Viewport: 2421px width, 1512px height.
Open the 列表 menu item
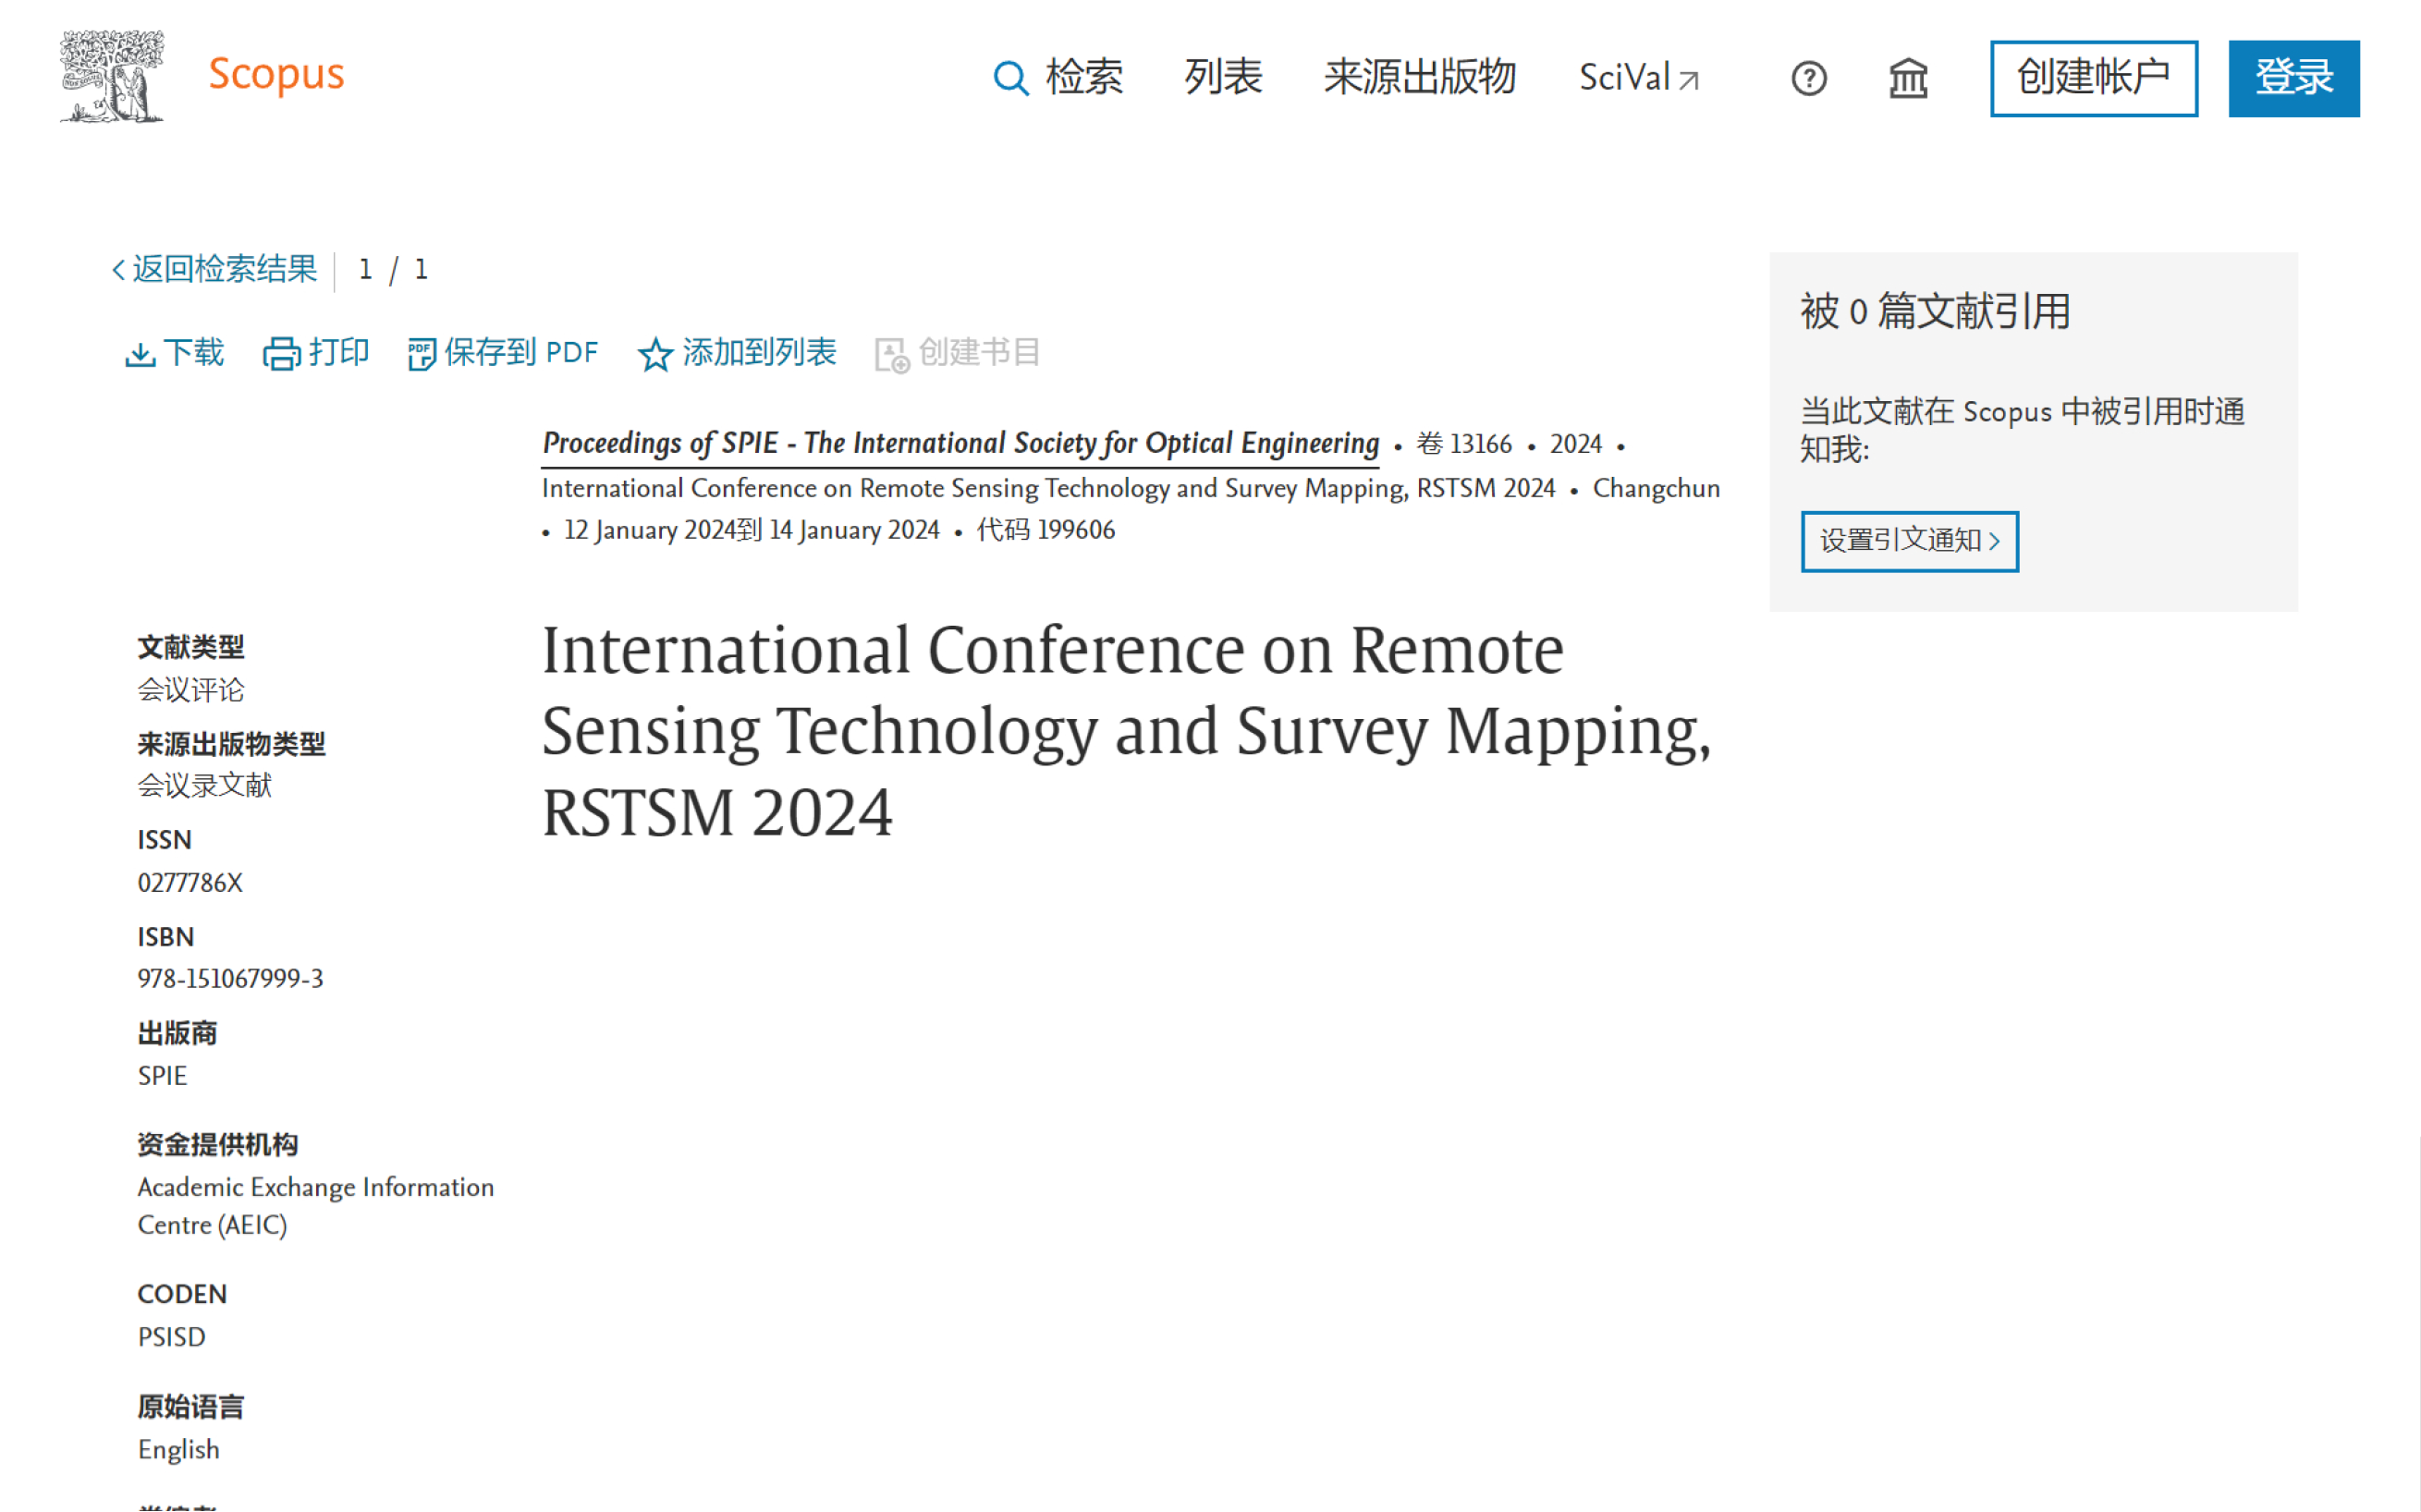tap(1223, 77)
